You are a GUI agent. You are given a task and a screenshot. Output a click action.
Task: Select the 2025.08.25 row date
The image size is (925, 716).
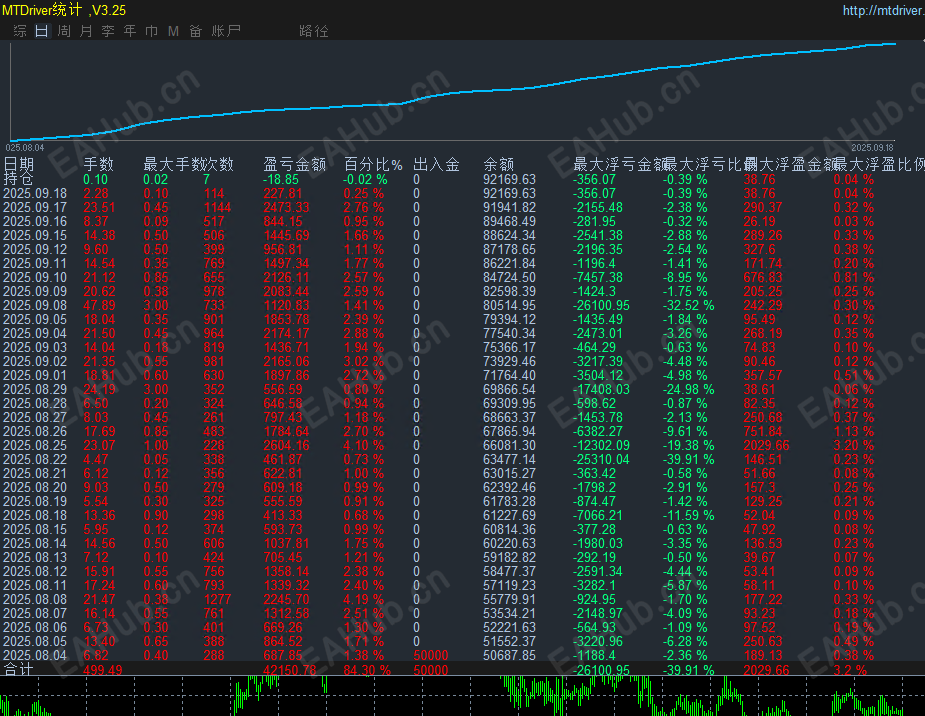[x=35, y=446]
